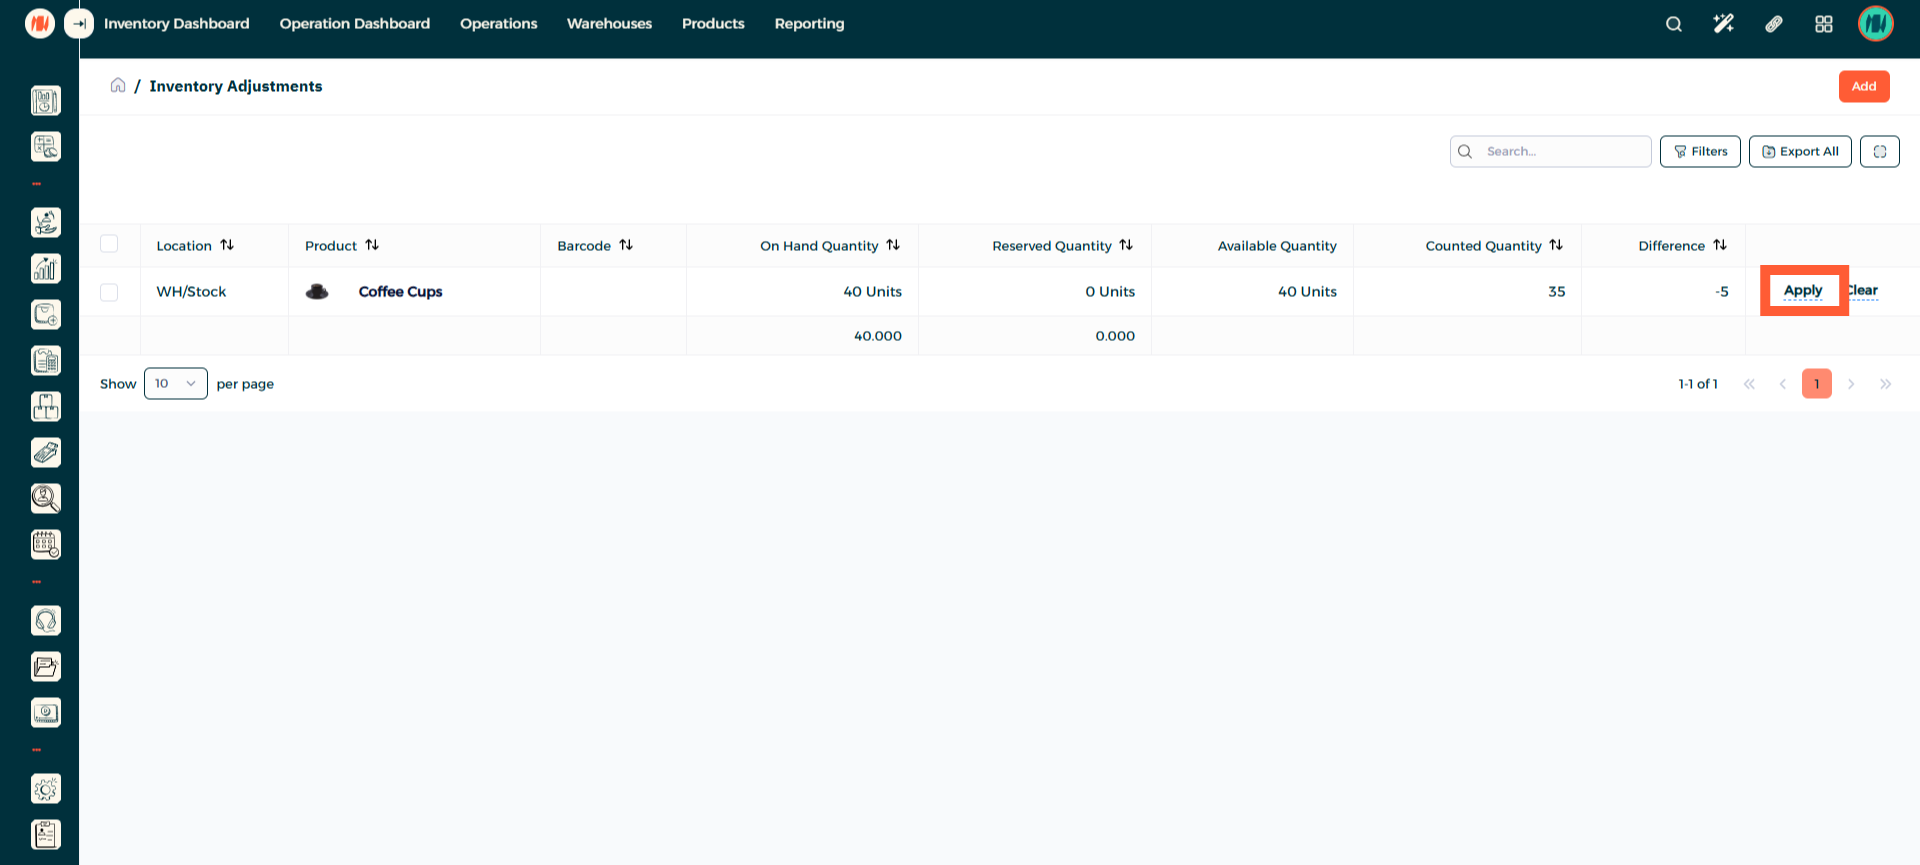The height and width of the screenshot is (865, 1920).
Task: Toggle the select-all checkbox in table header
Action: click(x=109, y=244)
